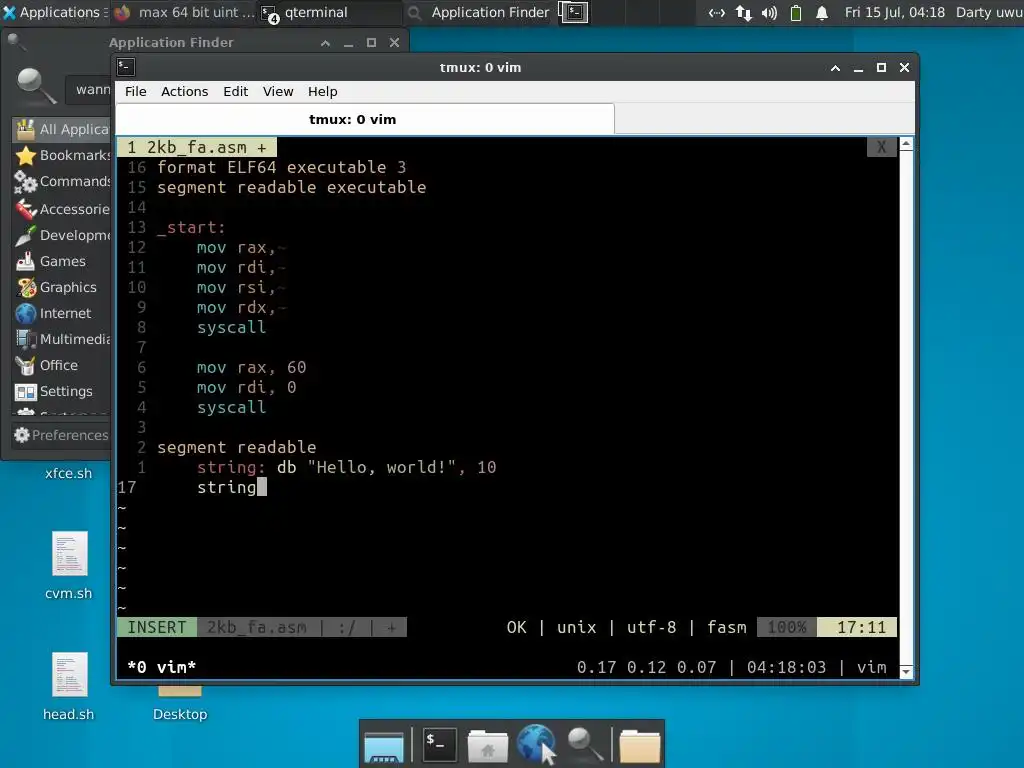
Task: Click the up-down data transfer tray icon
Action: click(743, 13)
